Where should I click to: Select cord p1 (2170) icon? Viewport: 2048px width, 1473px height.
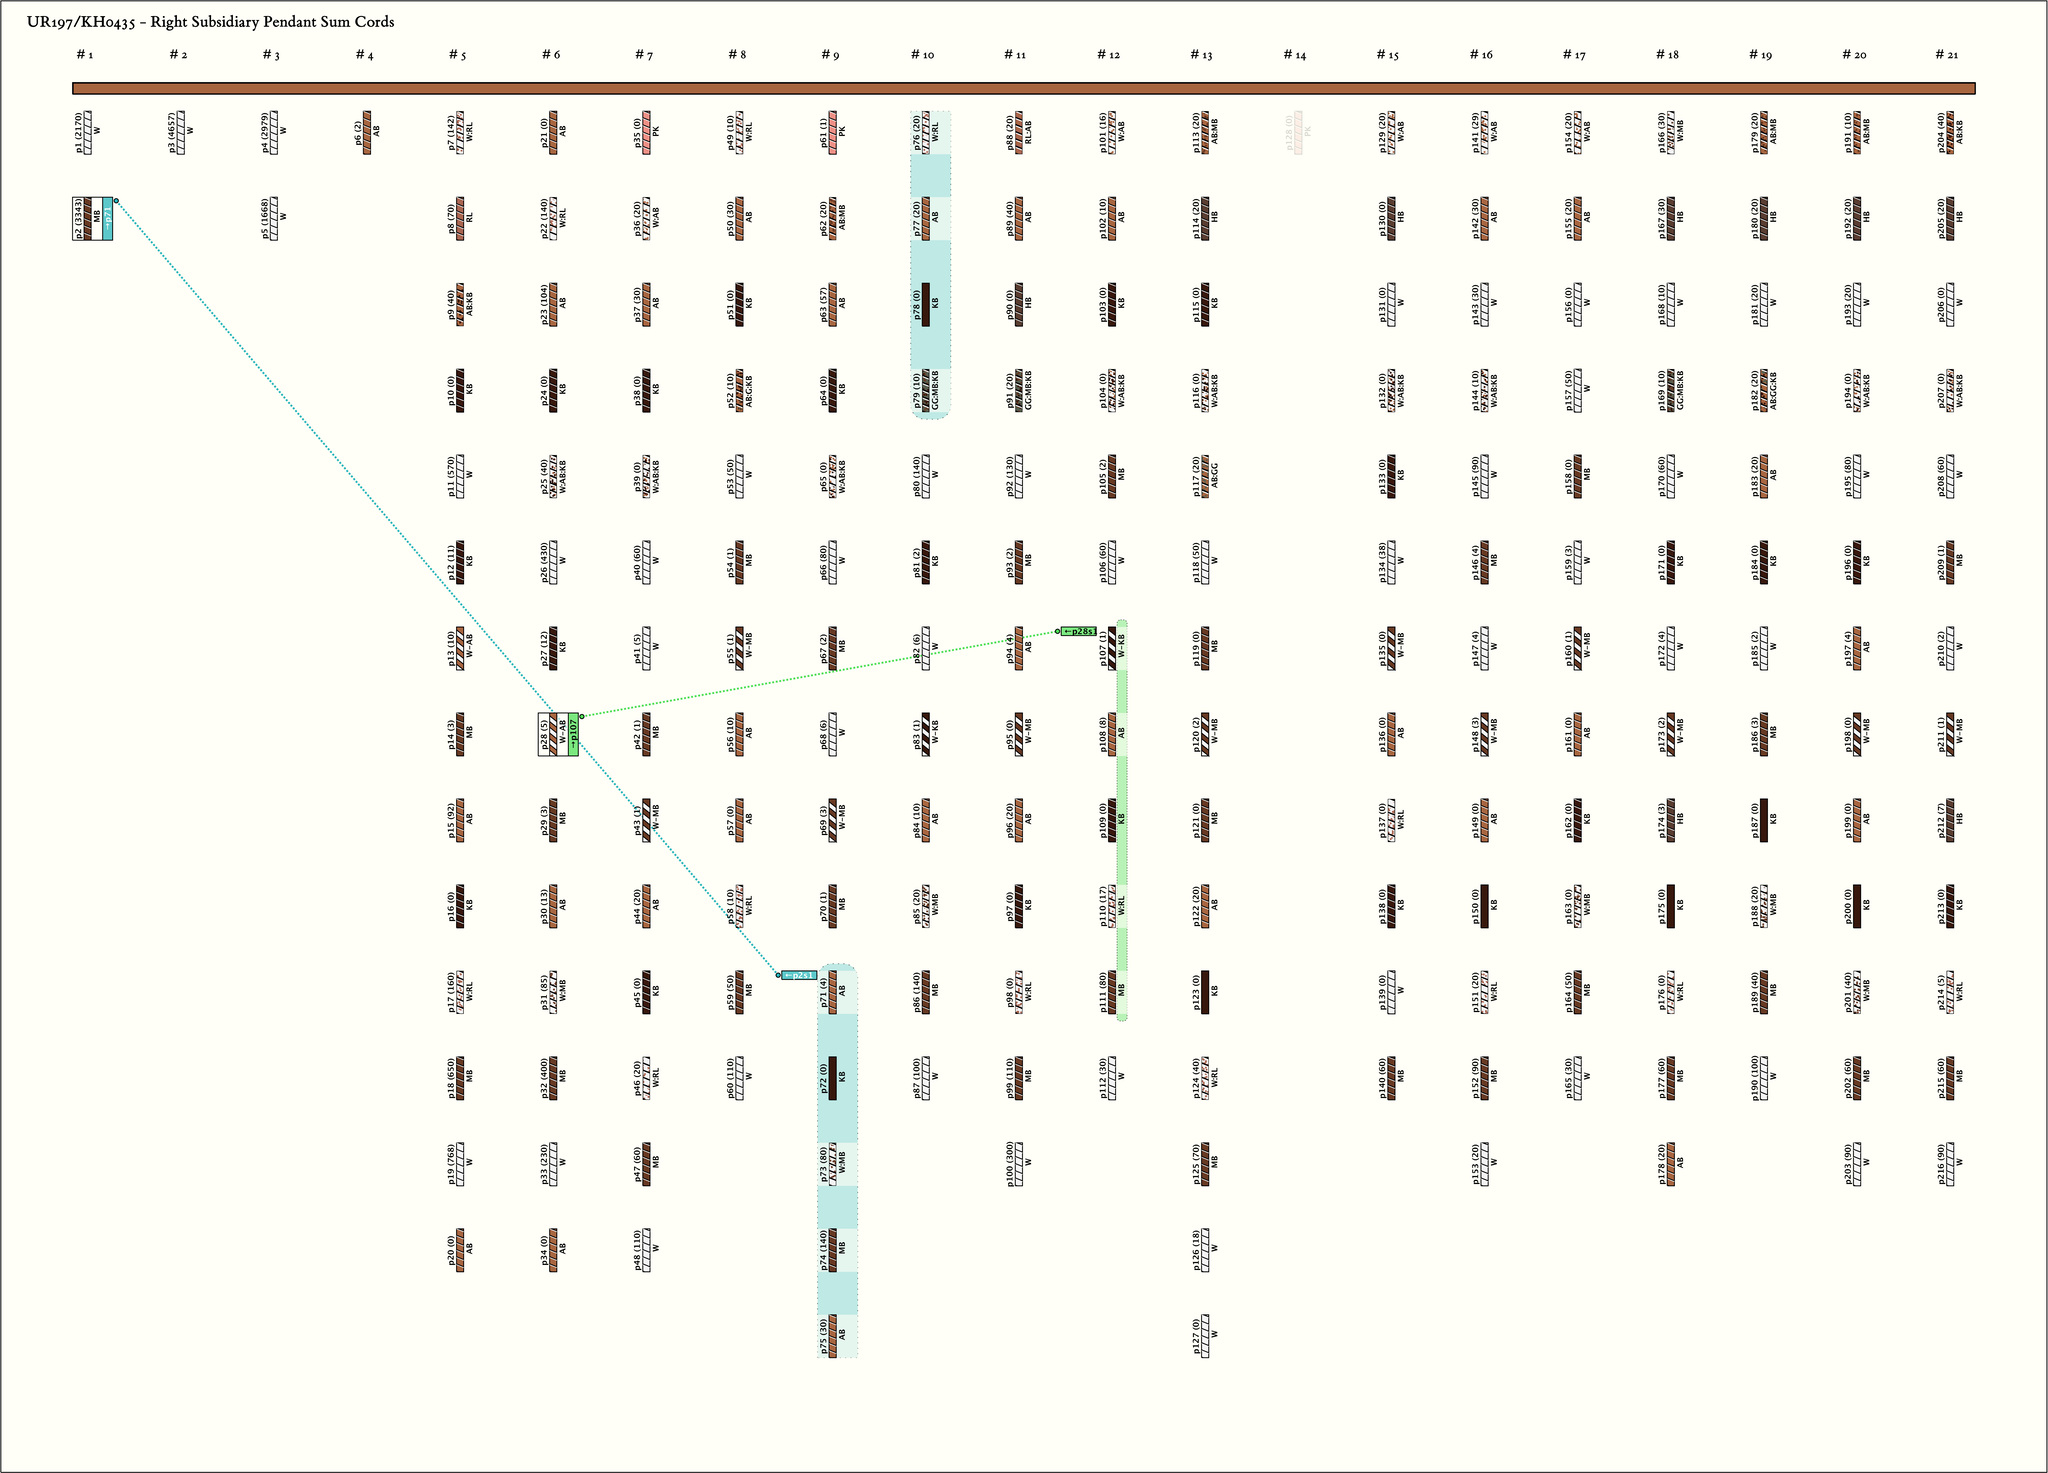pyautogui.click(x=87, y=132)
